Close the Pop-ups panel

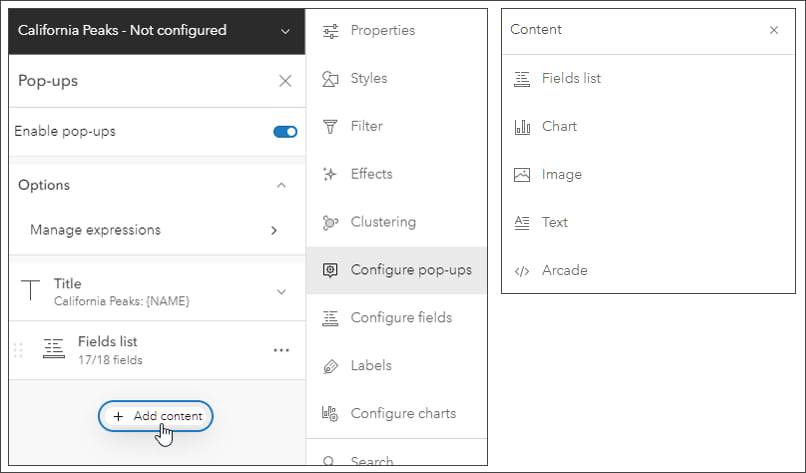tap(285, 81)
